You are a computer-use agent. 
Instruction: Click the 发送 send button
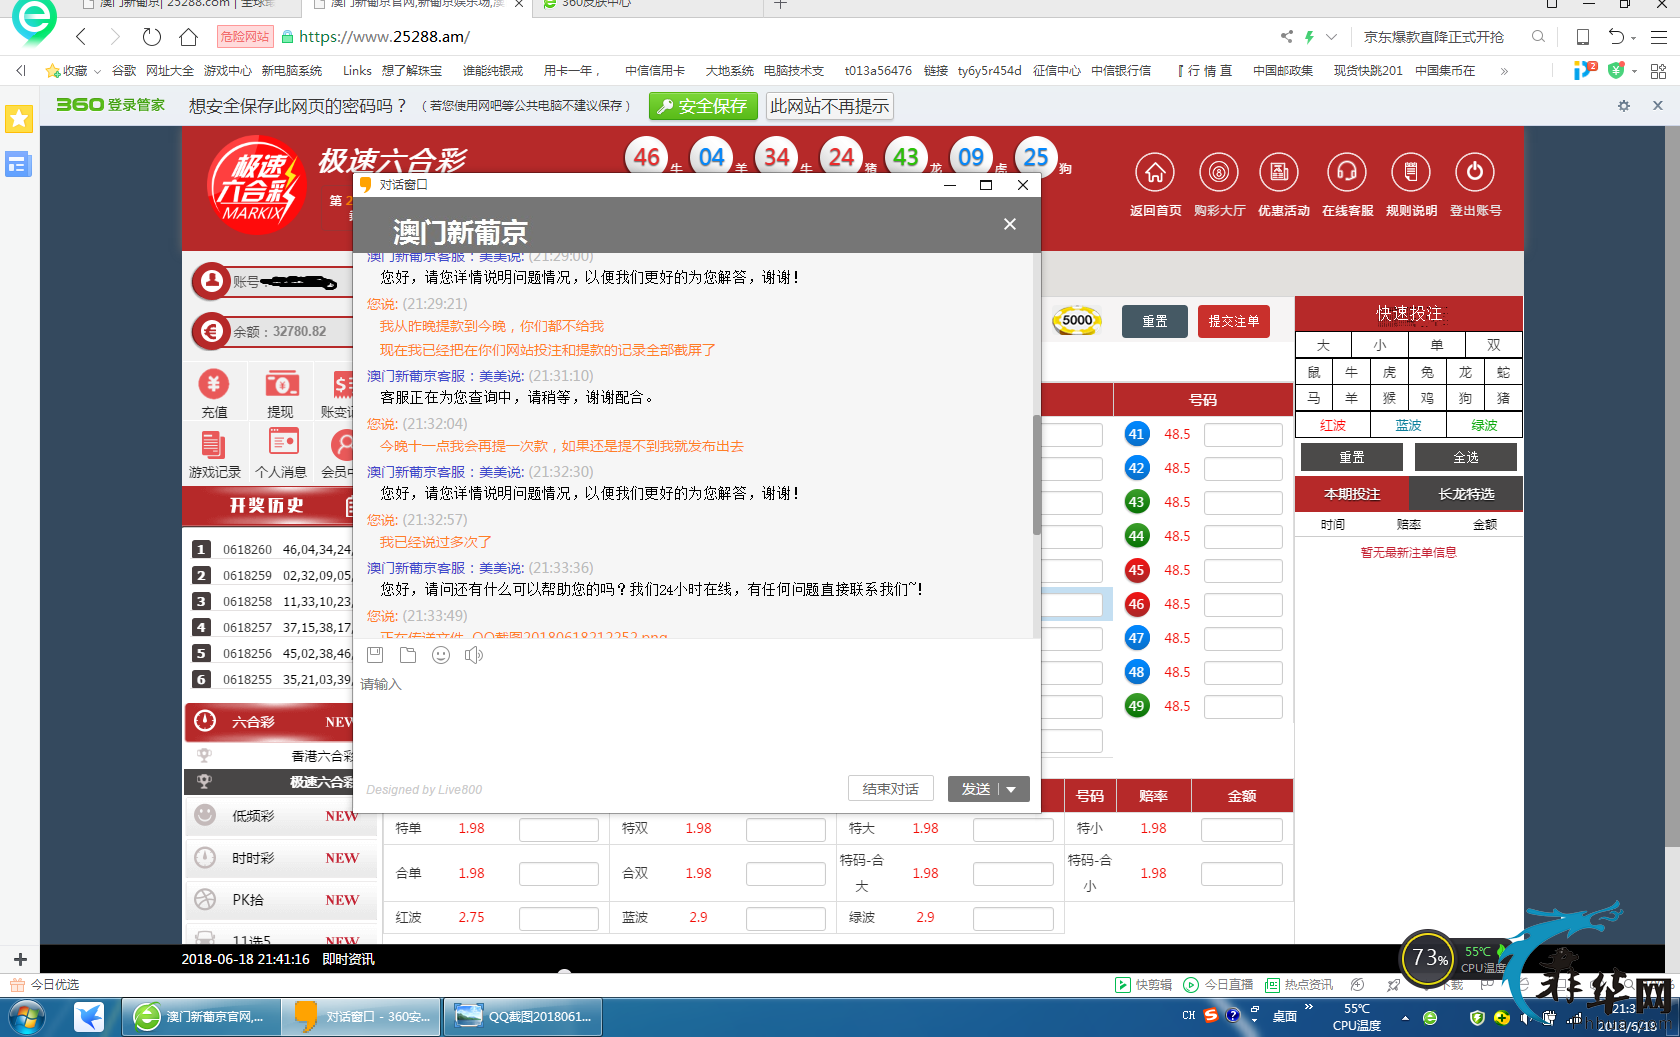(976, 789)
